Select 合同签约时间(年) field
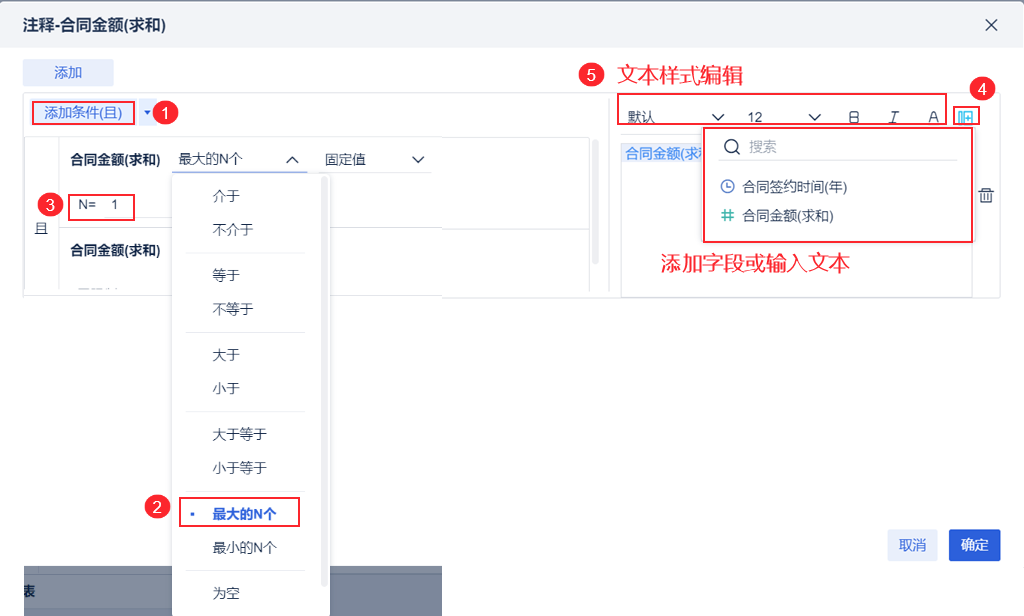The image size is (1024, 616). (x=794, y=187)
